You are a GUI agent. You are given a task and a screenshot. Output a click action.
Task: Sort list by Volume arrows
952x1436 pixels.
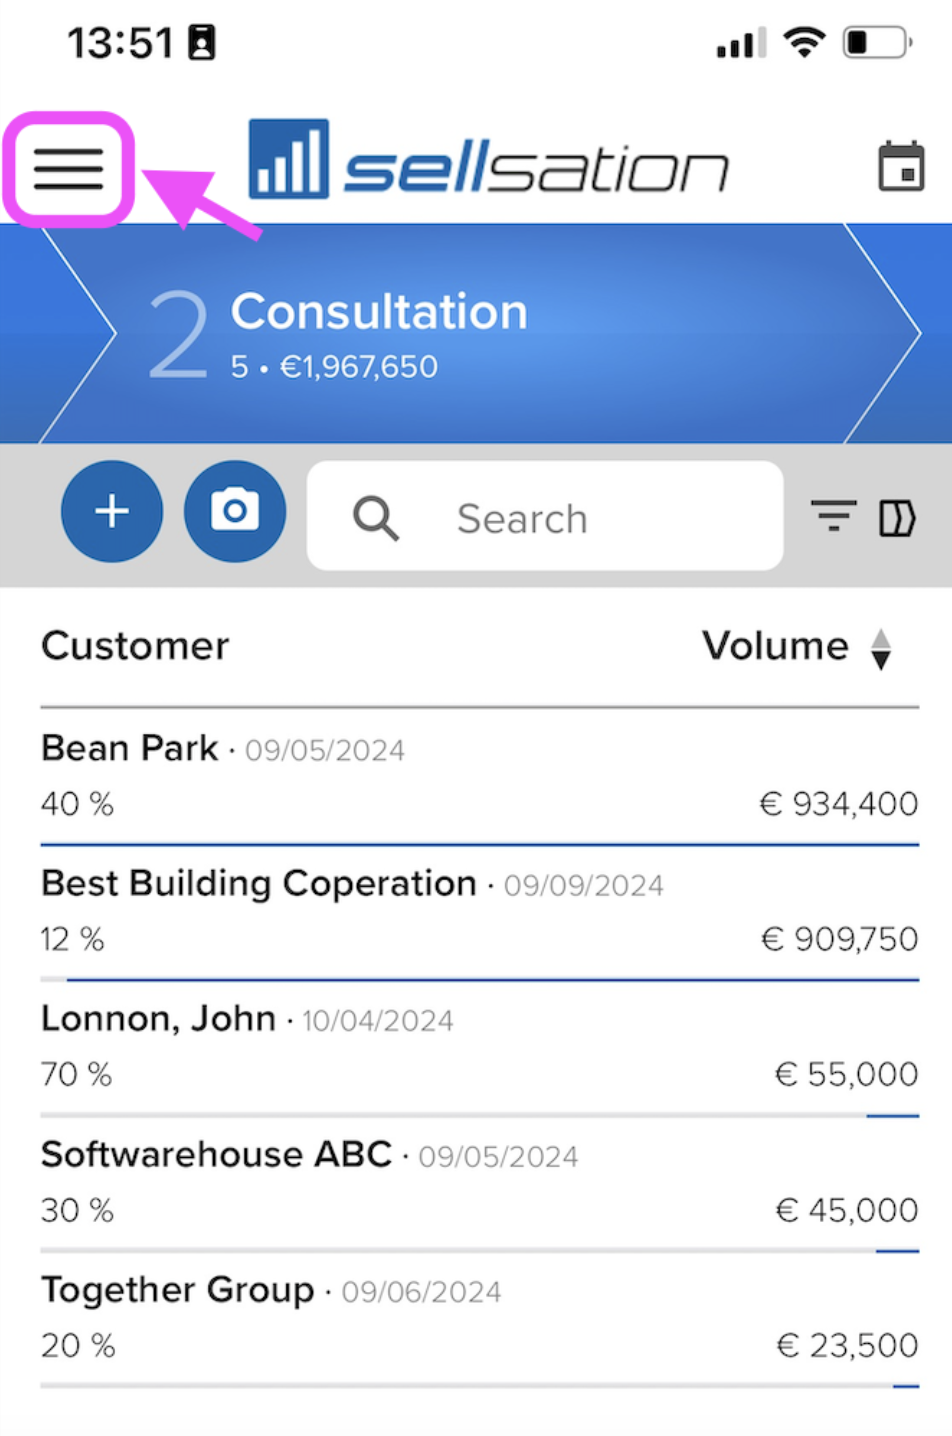881,649
